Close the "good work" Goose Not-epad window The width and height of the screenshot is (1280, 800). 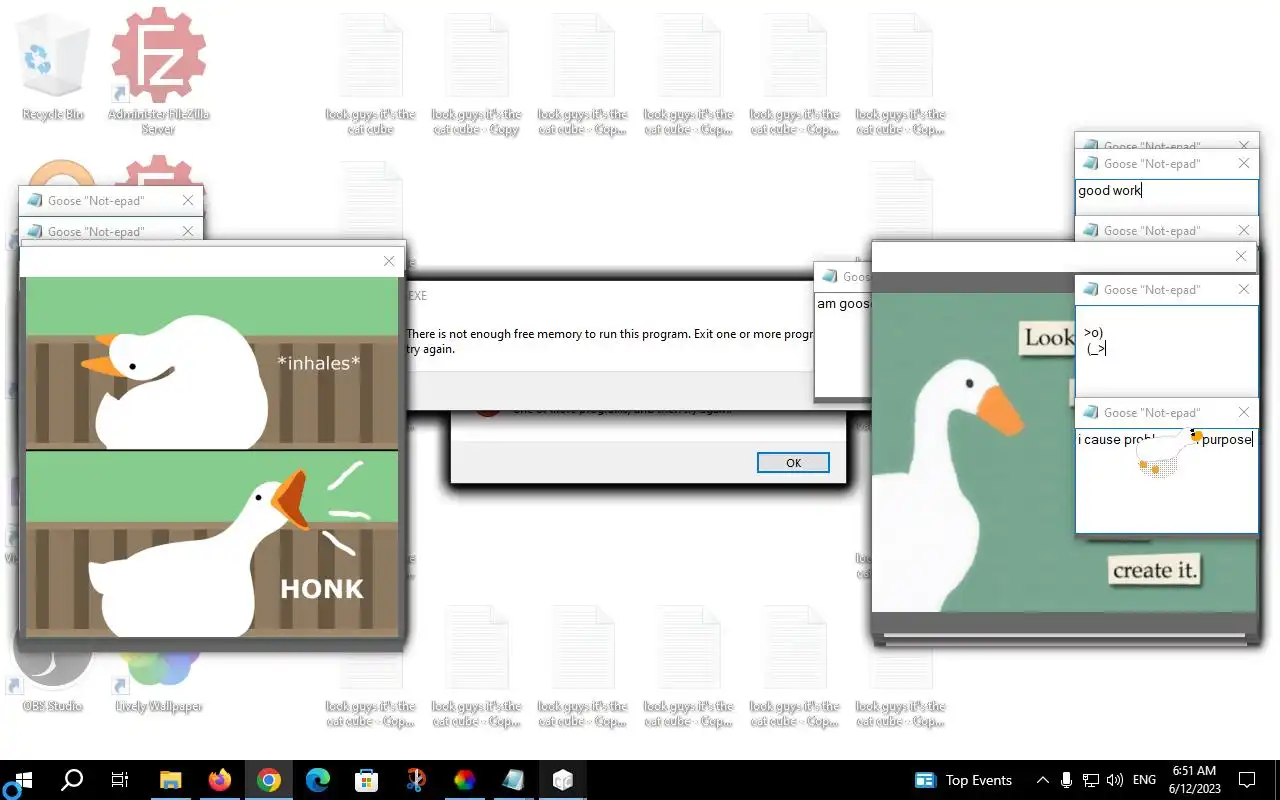pyautogui.click(x=1244, y=163)
